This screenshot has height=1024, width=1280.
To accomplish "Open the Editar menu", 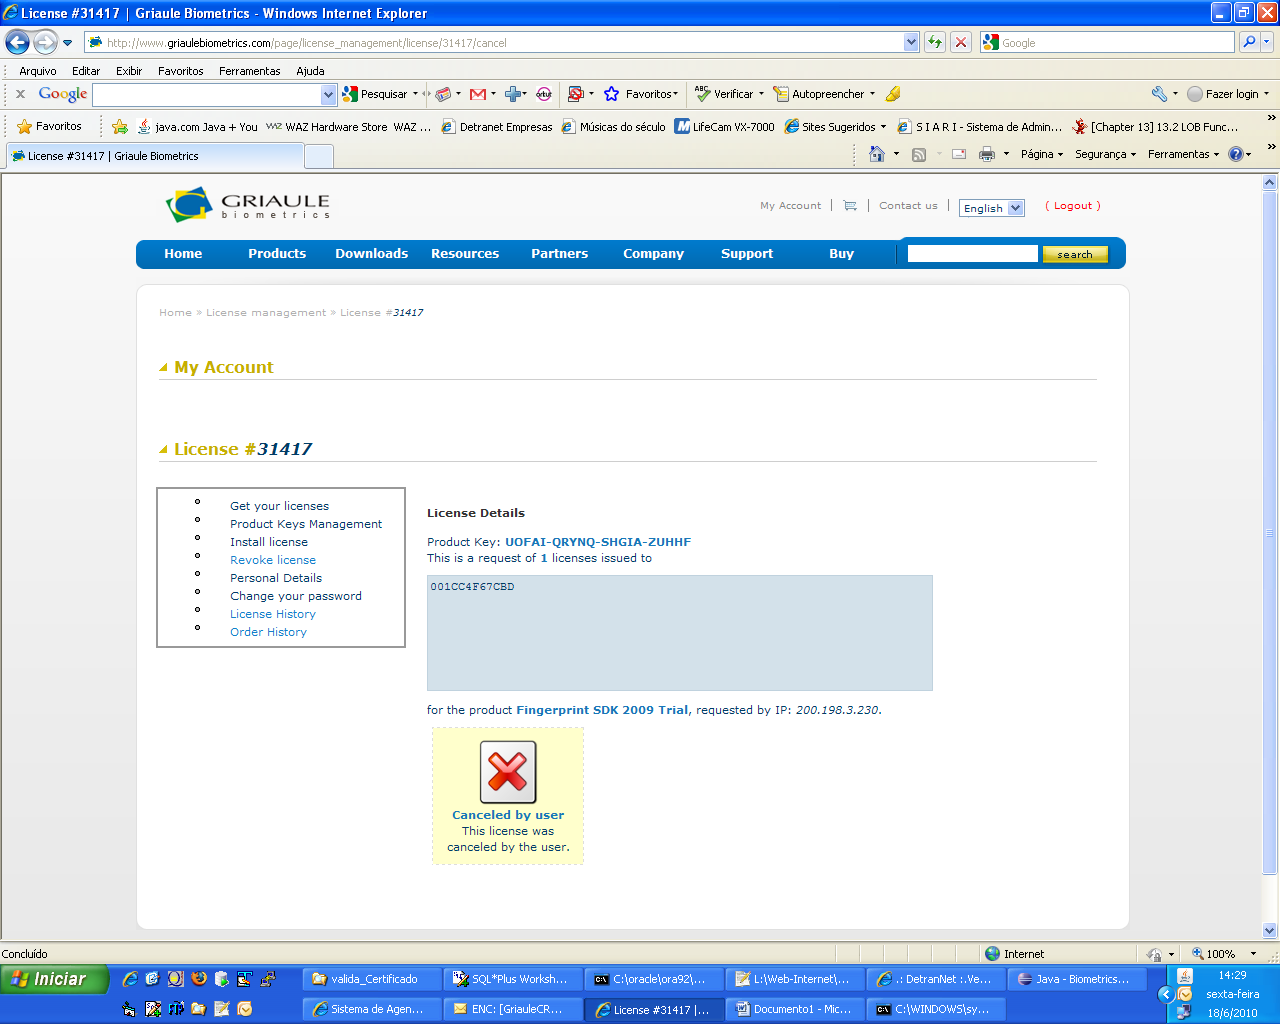I will [86, 71].
